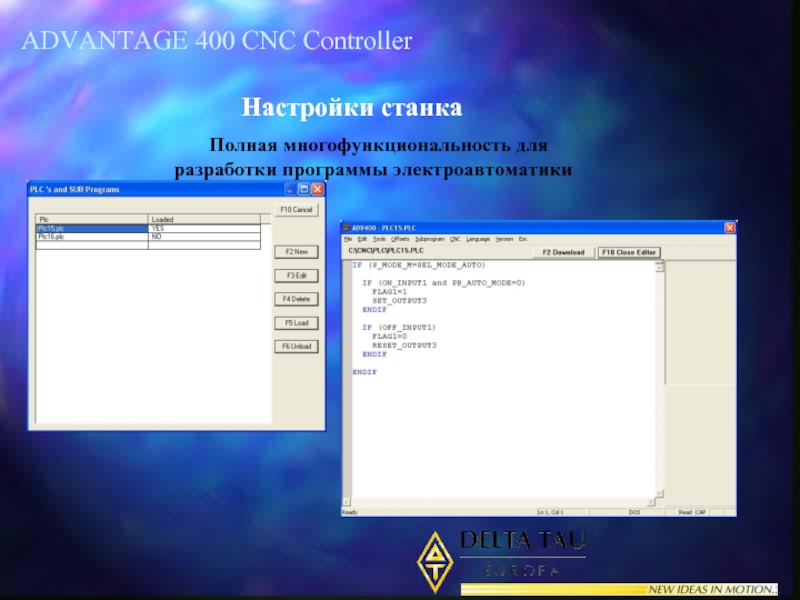Screen dimensions: 800x600
Task: Click the RESET_OUTPUT3 code line
Action: click(x=404, y=345)
